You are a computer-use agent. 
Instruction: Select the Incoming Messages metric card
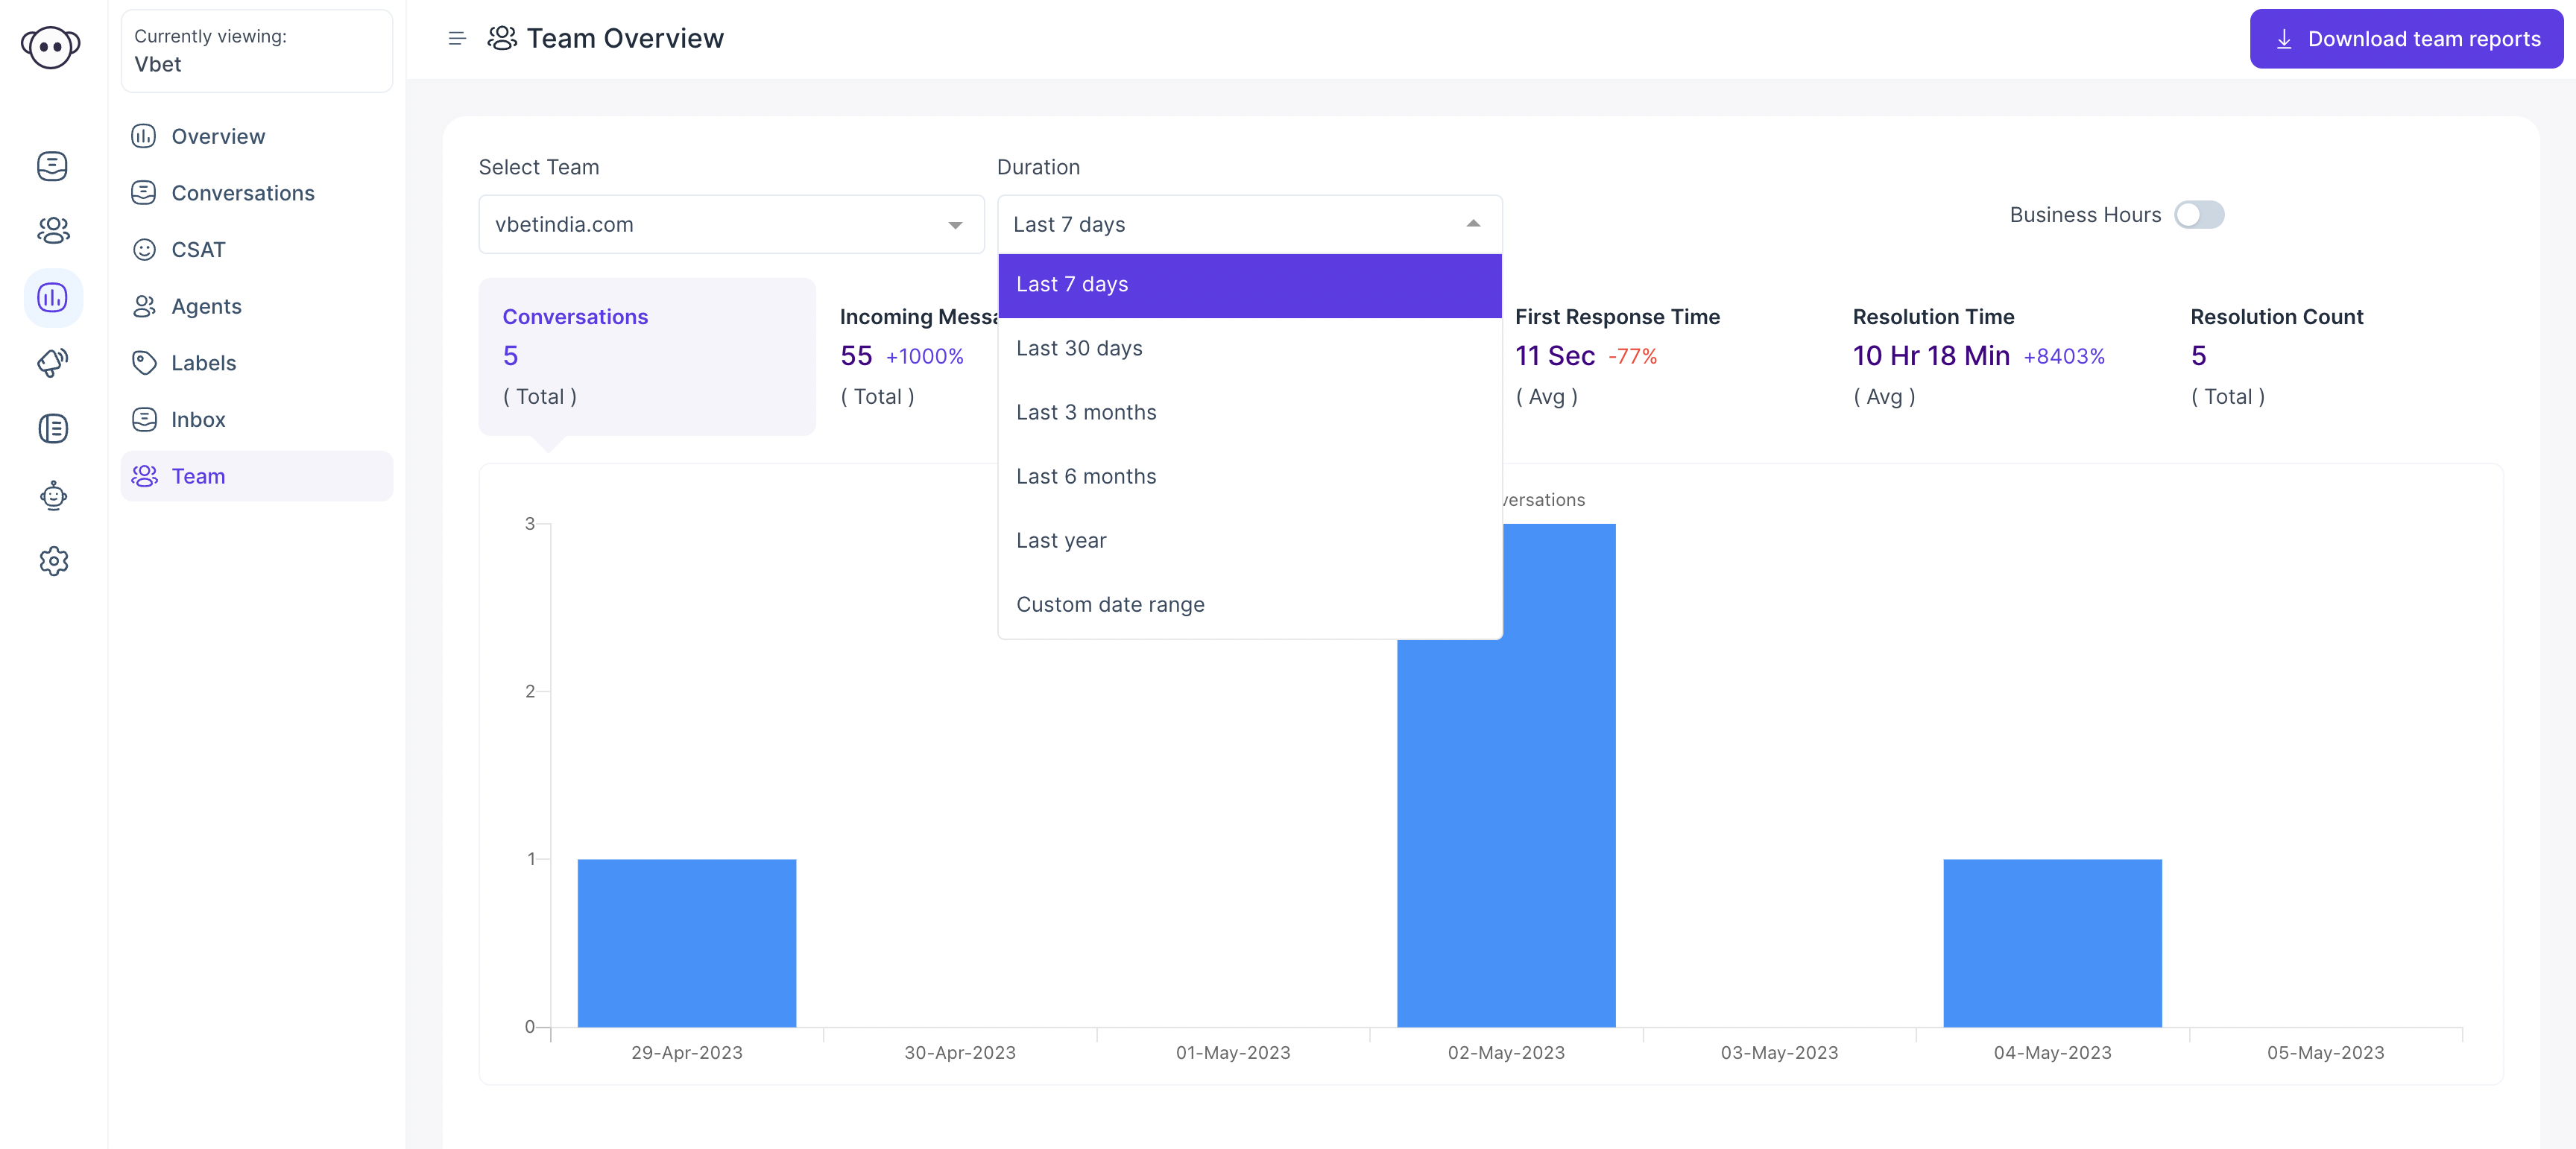908,356
